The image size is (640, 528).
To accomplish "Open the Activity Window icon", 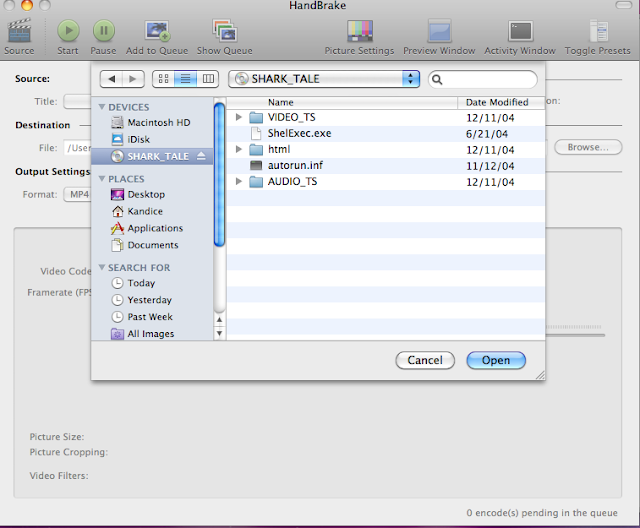I will coord(520,31).
